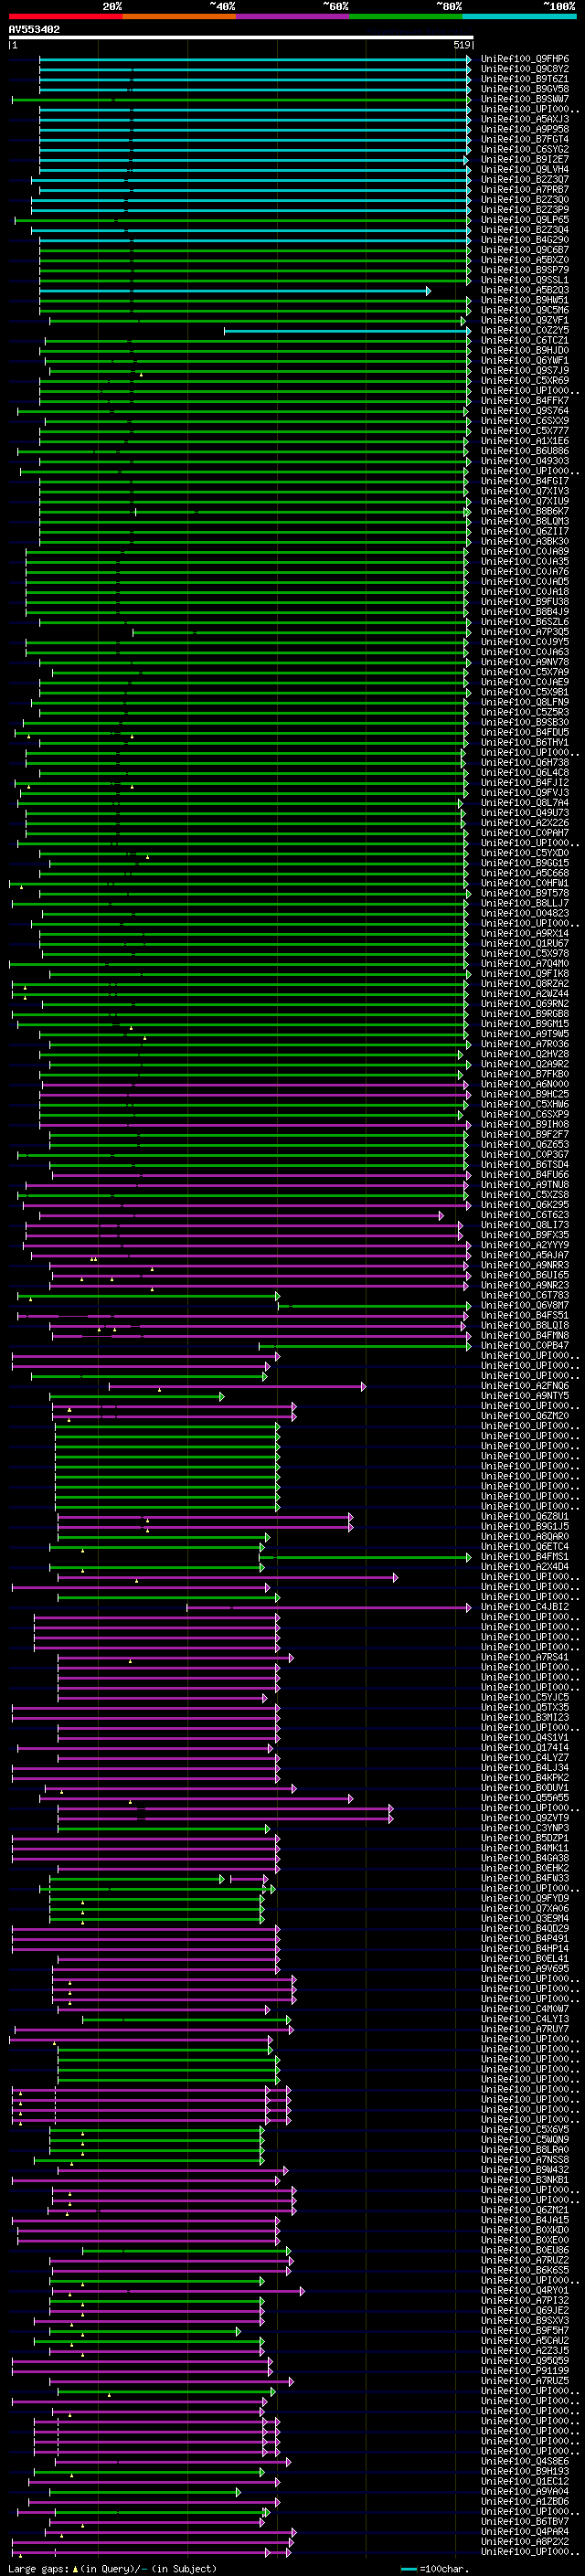Click the white query sequence bar
This screenshot has width=585, height=2576.
241,37
